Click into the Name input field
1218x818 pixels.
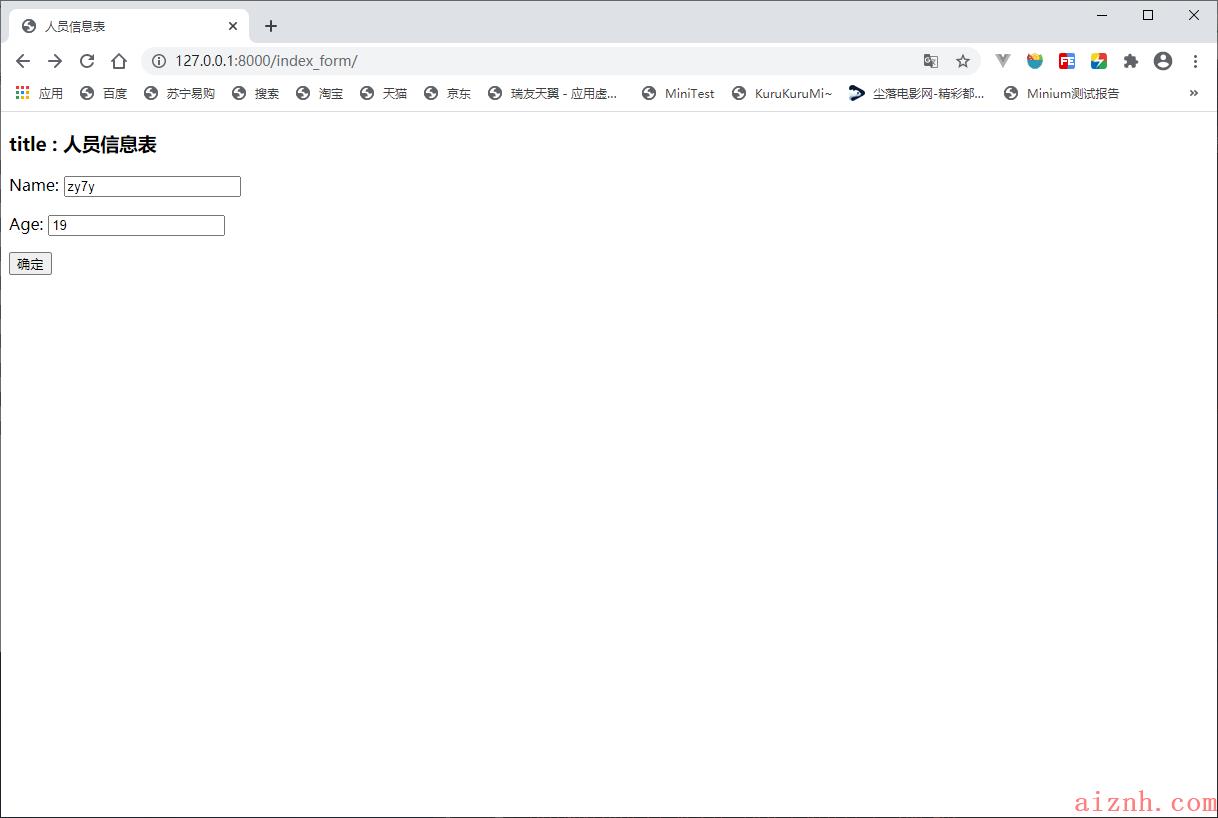click(x=152, y=187)
